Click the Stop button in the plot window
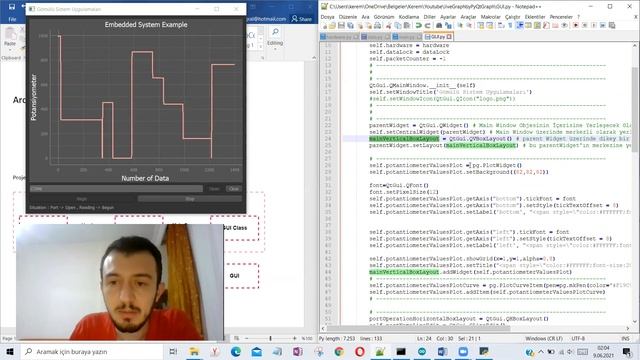The height and width of the screenshot is (360, 640). (190, 199)
